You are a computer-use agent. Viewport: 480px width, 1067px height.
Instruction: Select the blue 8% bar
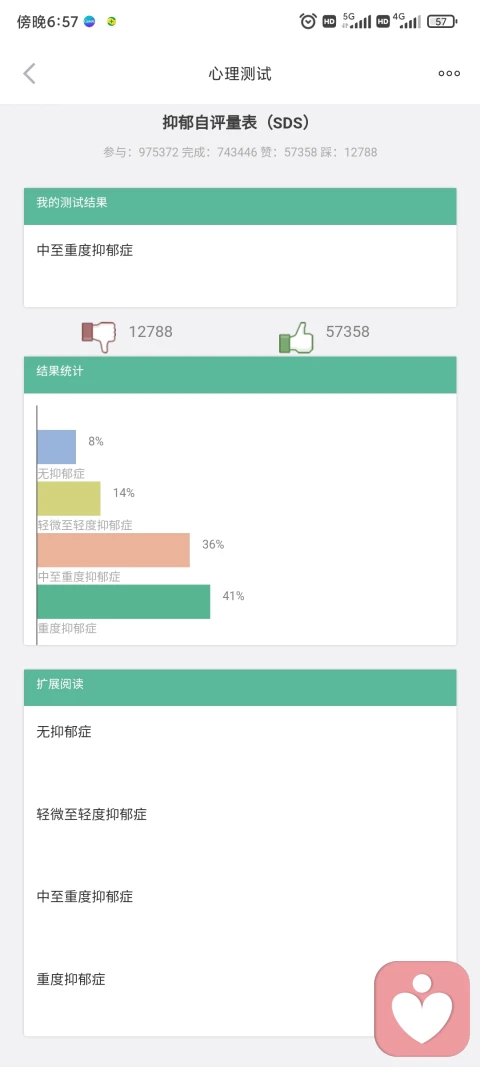tap(57, 447)
